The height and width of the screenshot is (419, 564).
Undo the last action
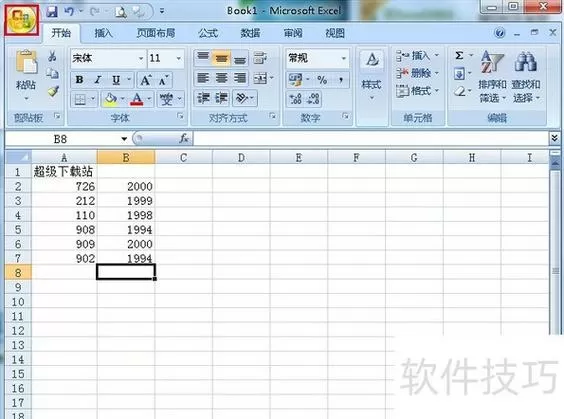tap(69, 12)
